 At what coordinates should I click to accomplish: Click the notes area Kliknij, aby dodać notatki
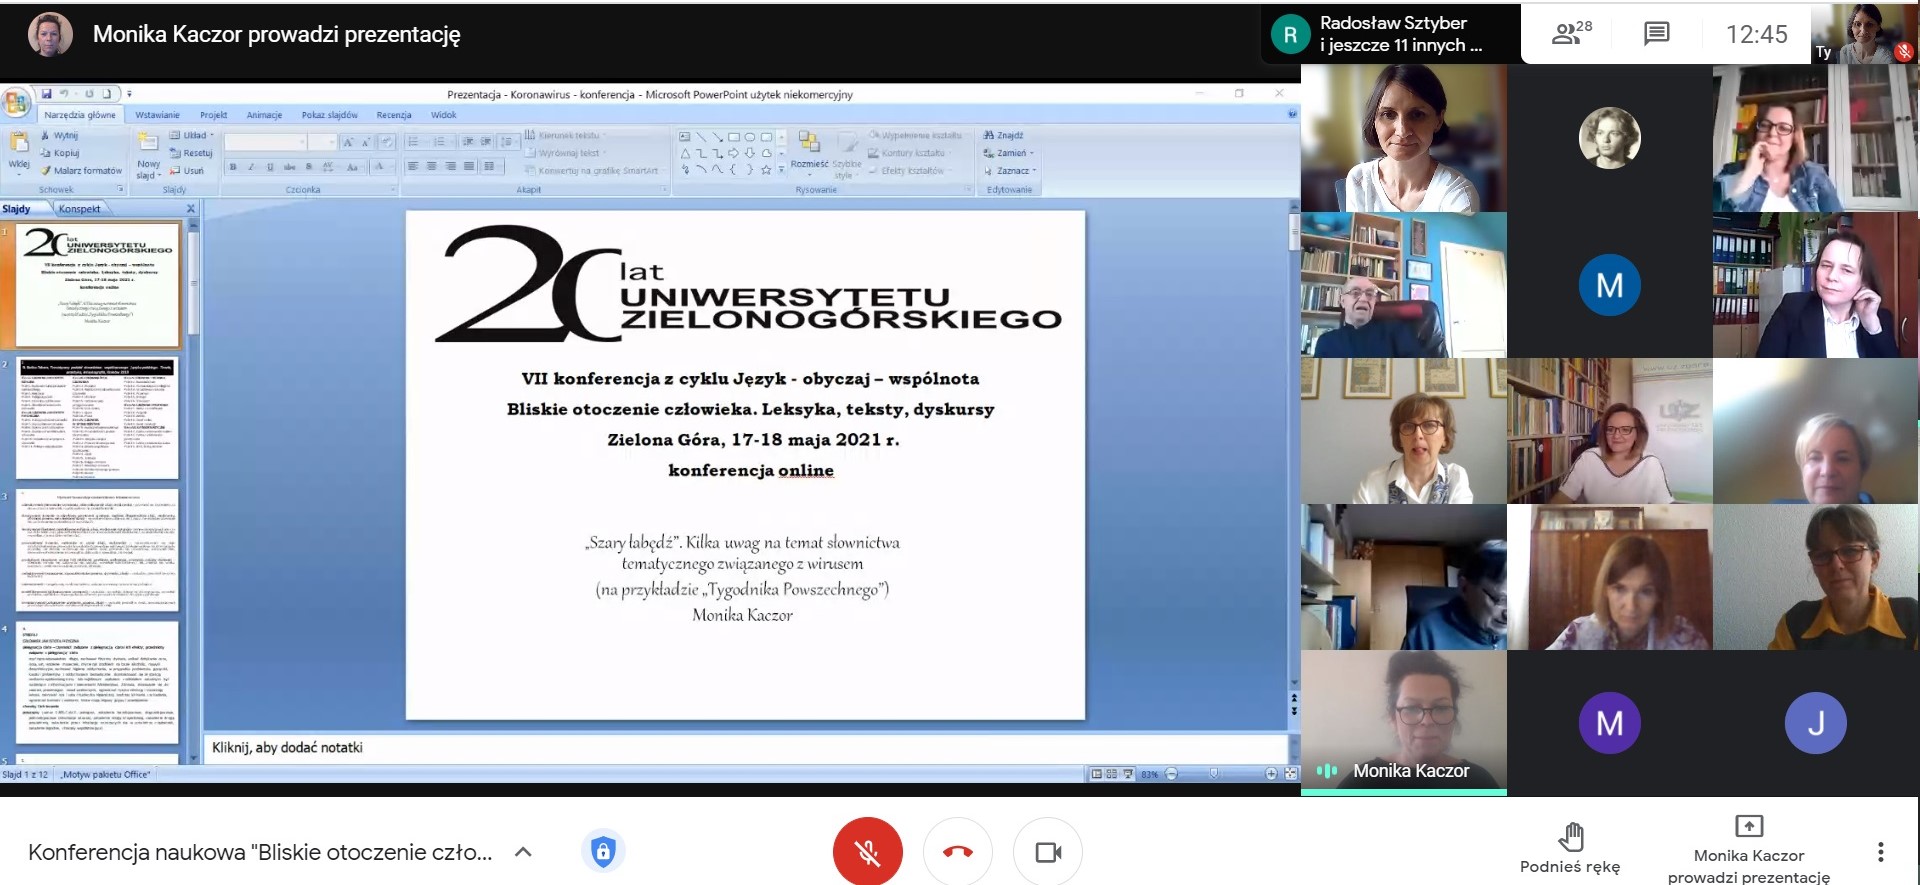(x=745, y=747)
